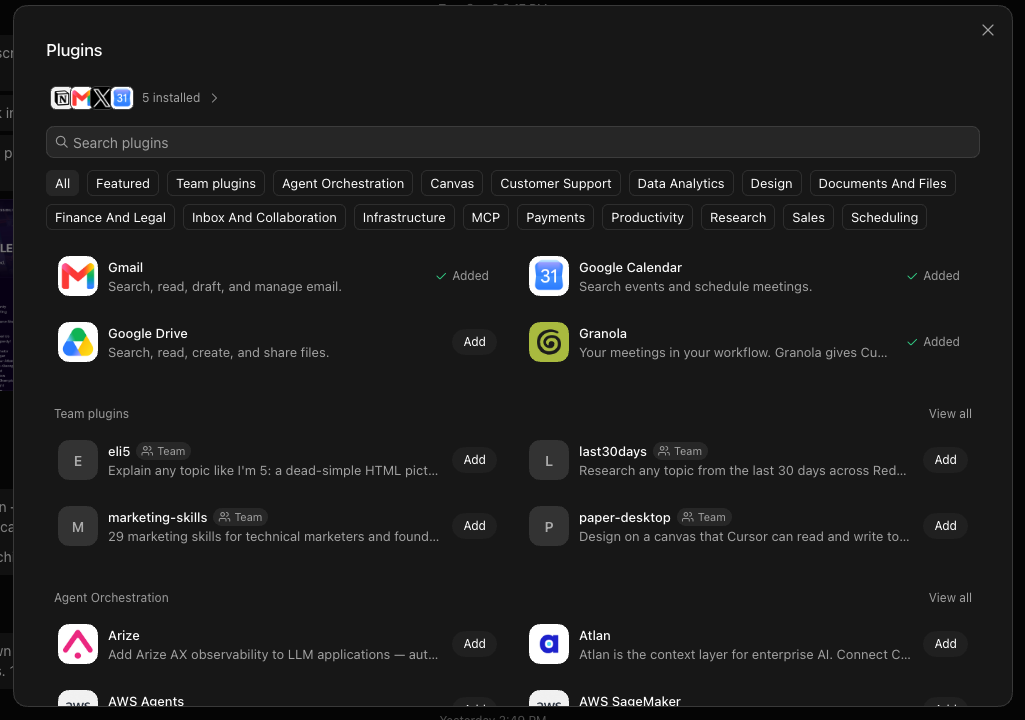Image resolution: width=1025 pixels, height=720 pixels.
Task: Filter by Inbox And Collaboration category
Action: (x=264, y=218)
